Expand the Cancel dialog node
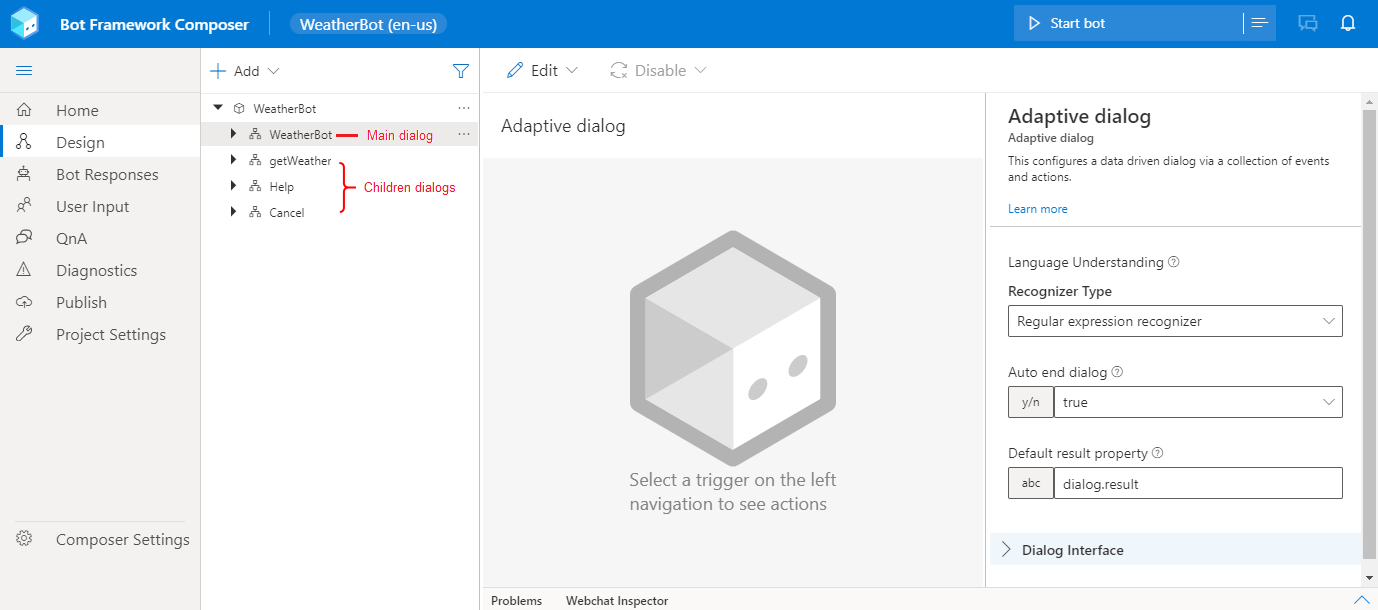Image resolution: width=1378 pixels, height=610 pixels. [x=234, y=212]
